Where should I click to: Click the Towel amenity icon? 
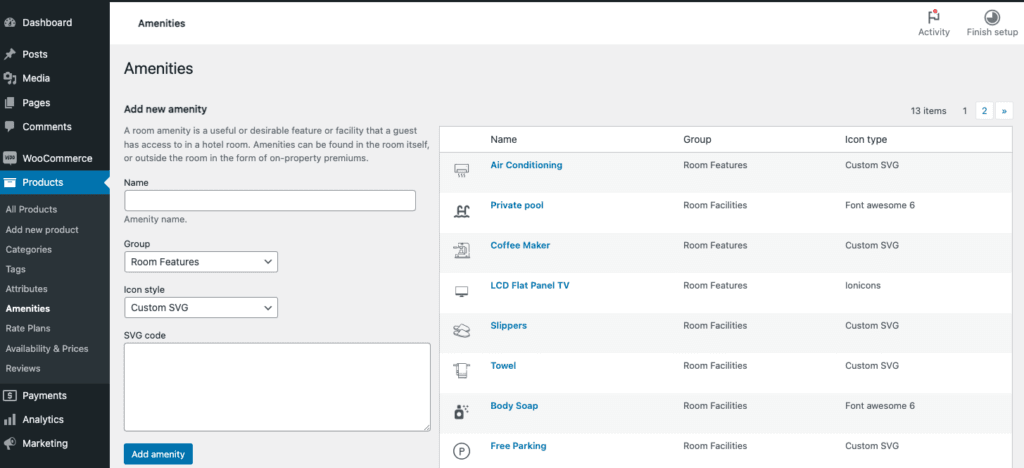461,370
